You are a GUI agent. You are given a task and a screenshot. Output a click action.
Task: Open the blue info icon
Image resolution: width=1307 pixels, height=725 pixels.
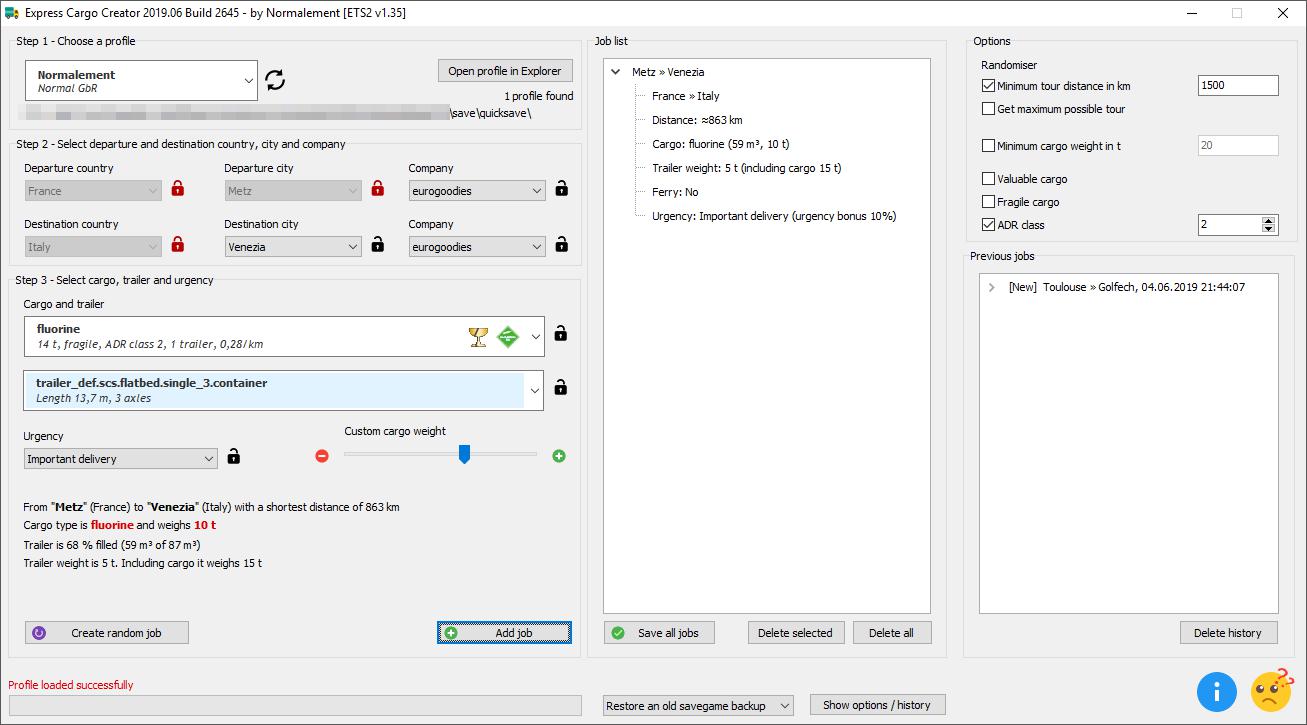pos(1216,691)
